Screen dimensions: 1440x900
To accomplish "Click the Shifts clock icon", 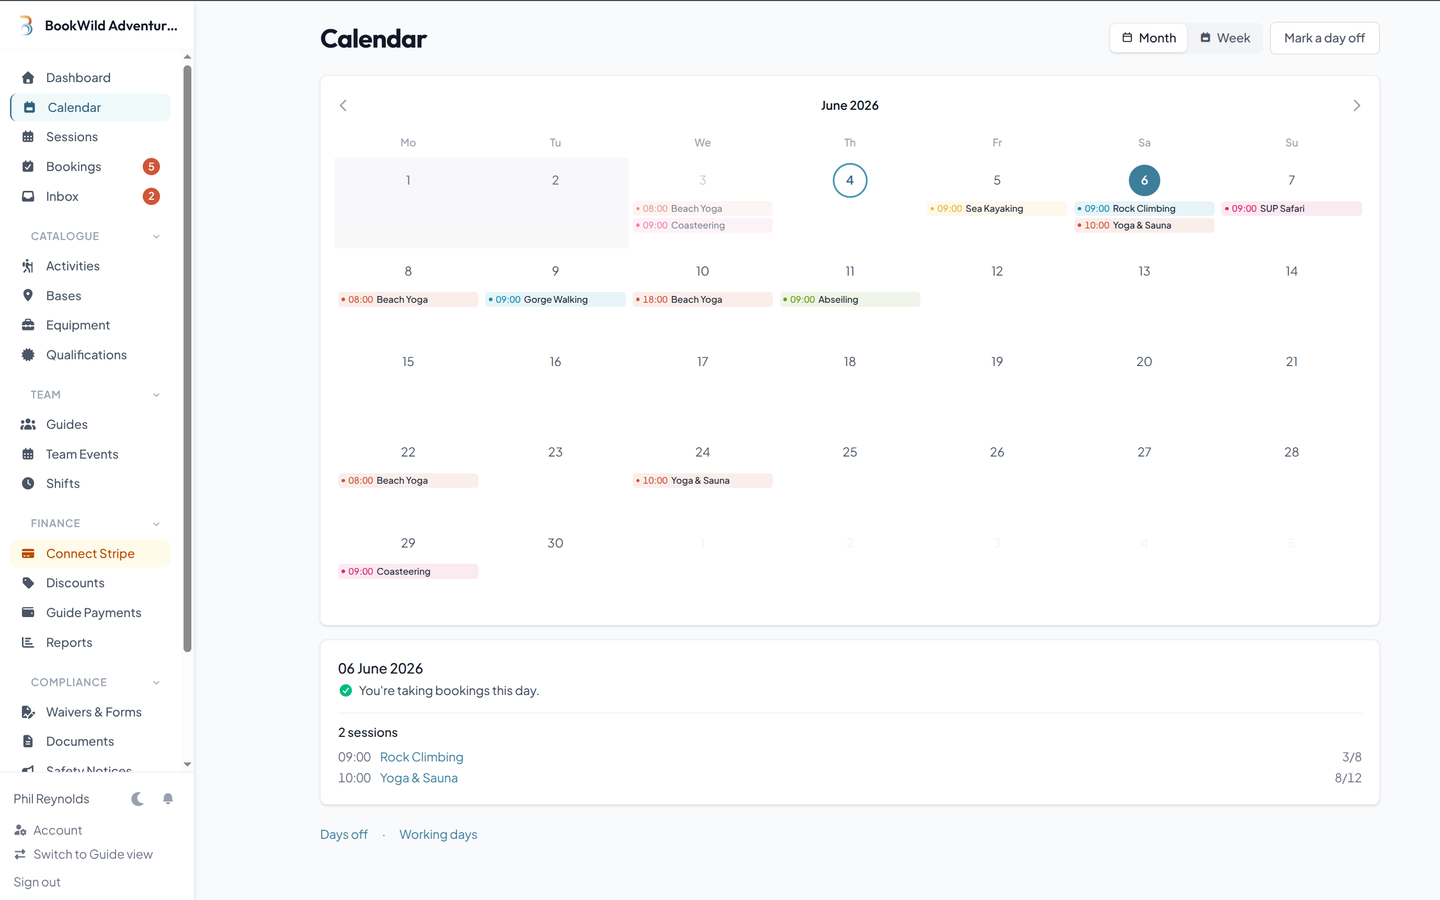I will click(x=28, y=484).
